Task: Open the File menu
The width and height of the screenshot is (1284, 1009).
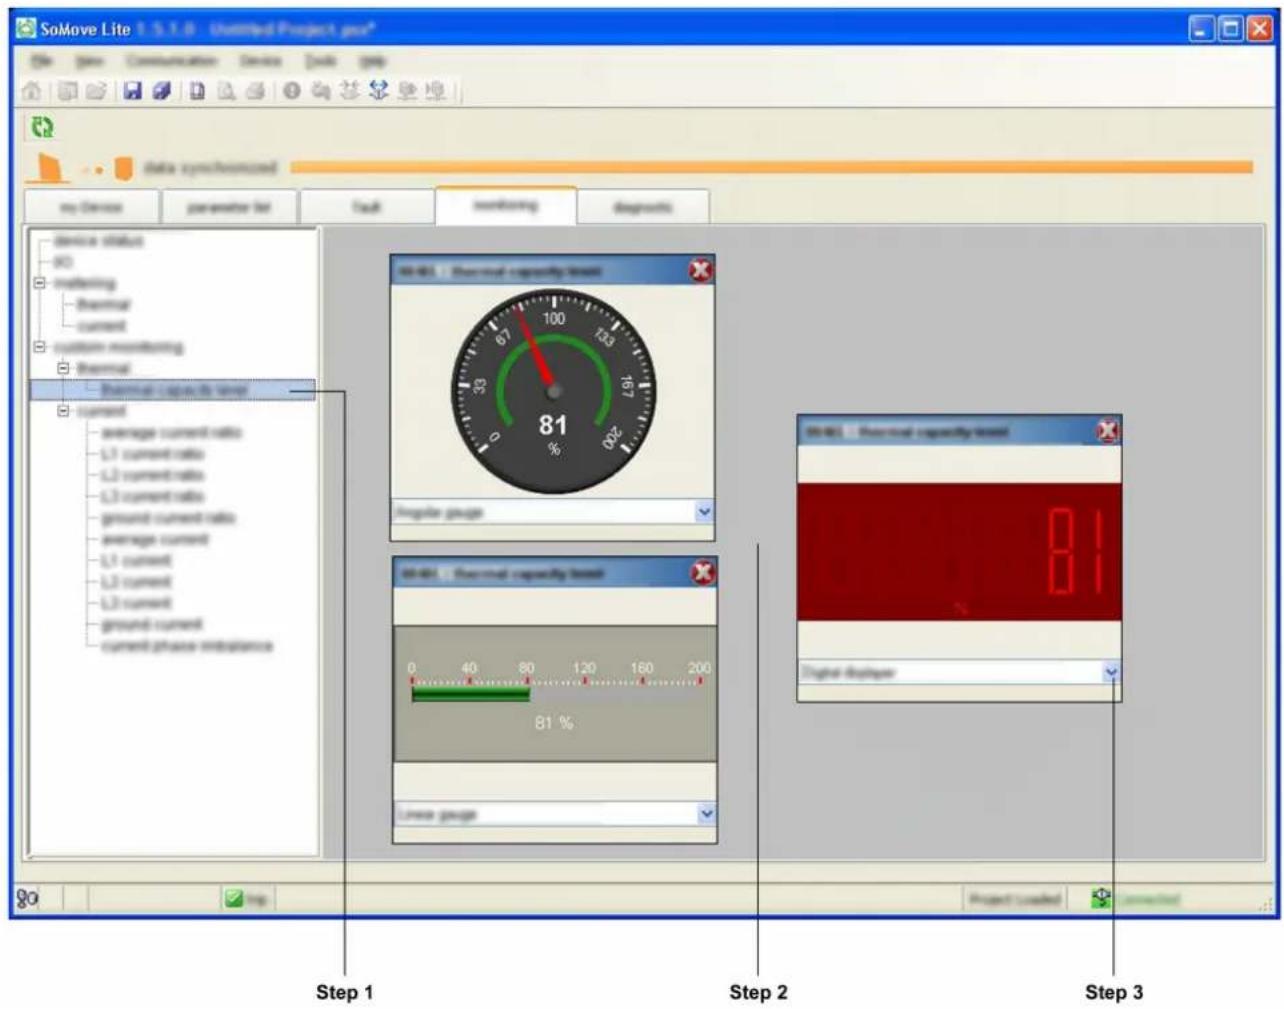Action: point(41,61)
